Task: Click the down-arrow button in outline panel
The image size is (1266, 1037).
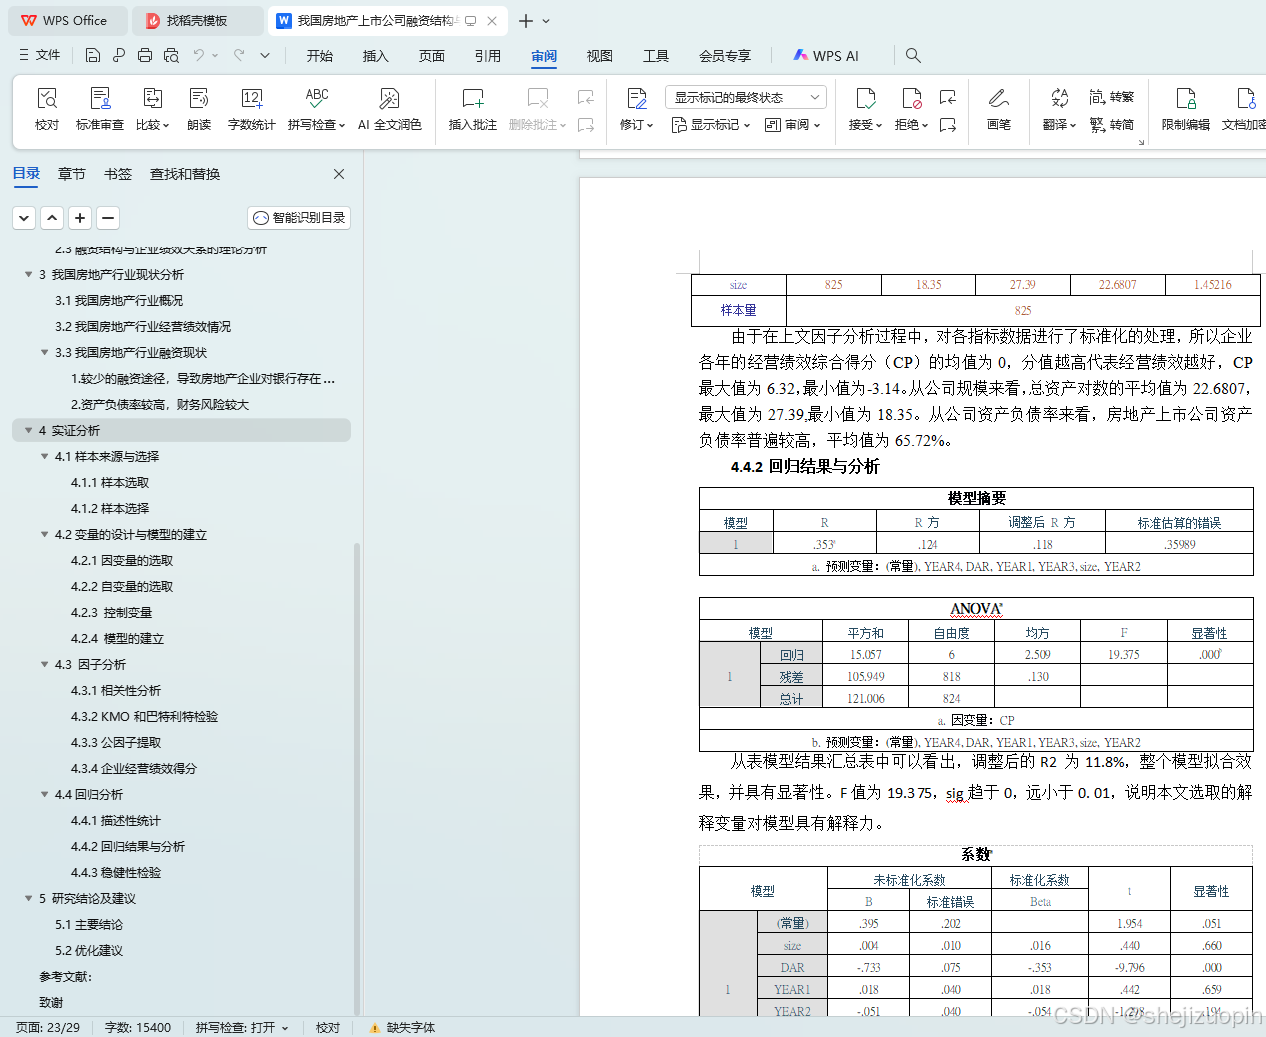Action: pos(25,217)
